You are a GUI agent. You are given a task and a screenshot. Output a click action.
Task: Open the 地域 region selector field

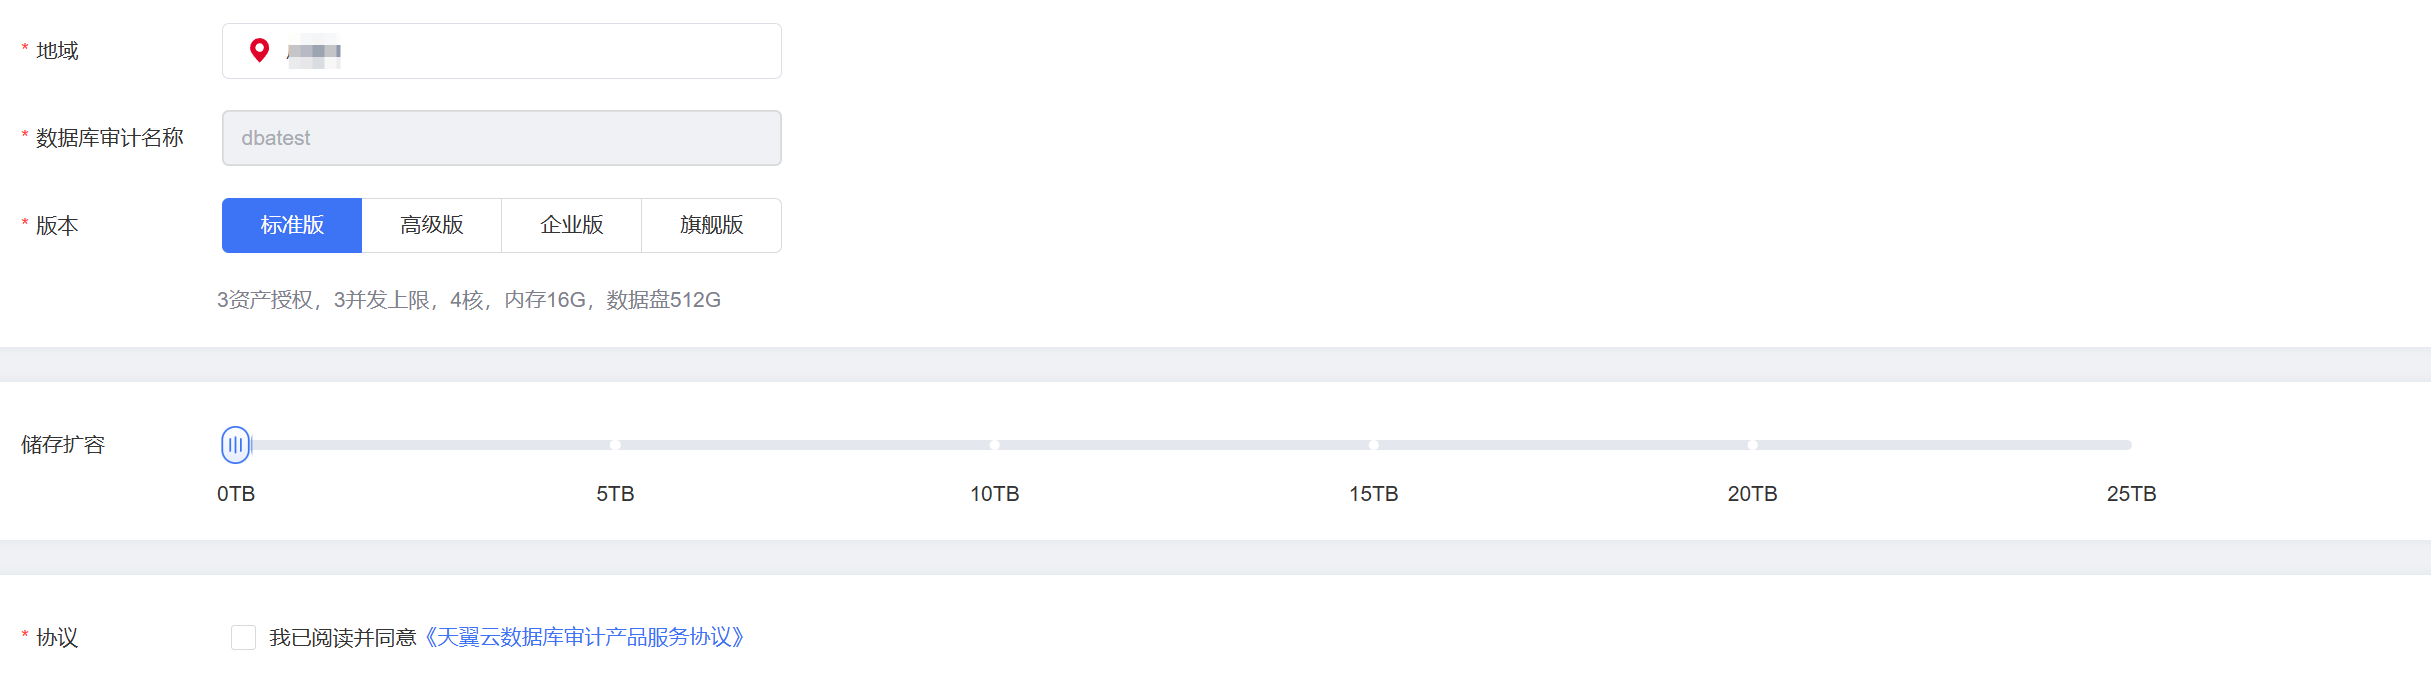pyautogui.click(x=530, y=51)
